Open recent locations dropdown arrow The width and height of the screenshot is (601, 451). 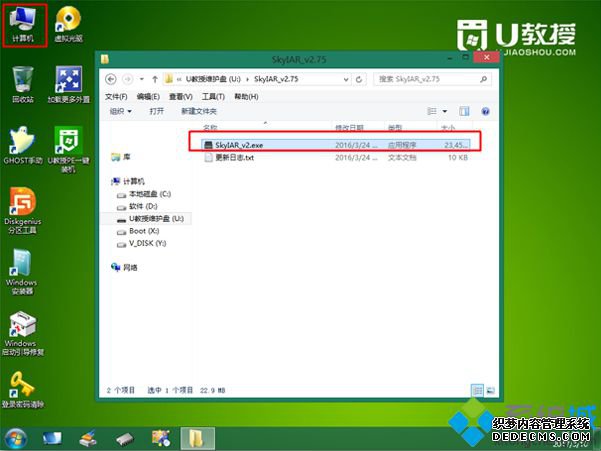[x=142, y=79]
